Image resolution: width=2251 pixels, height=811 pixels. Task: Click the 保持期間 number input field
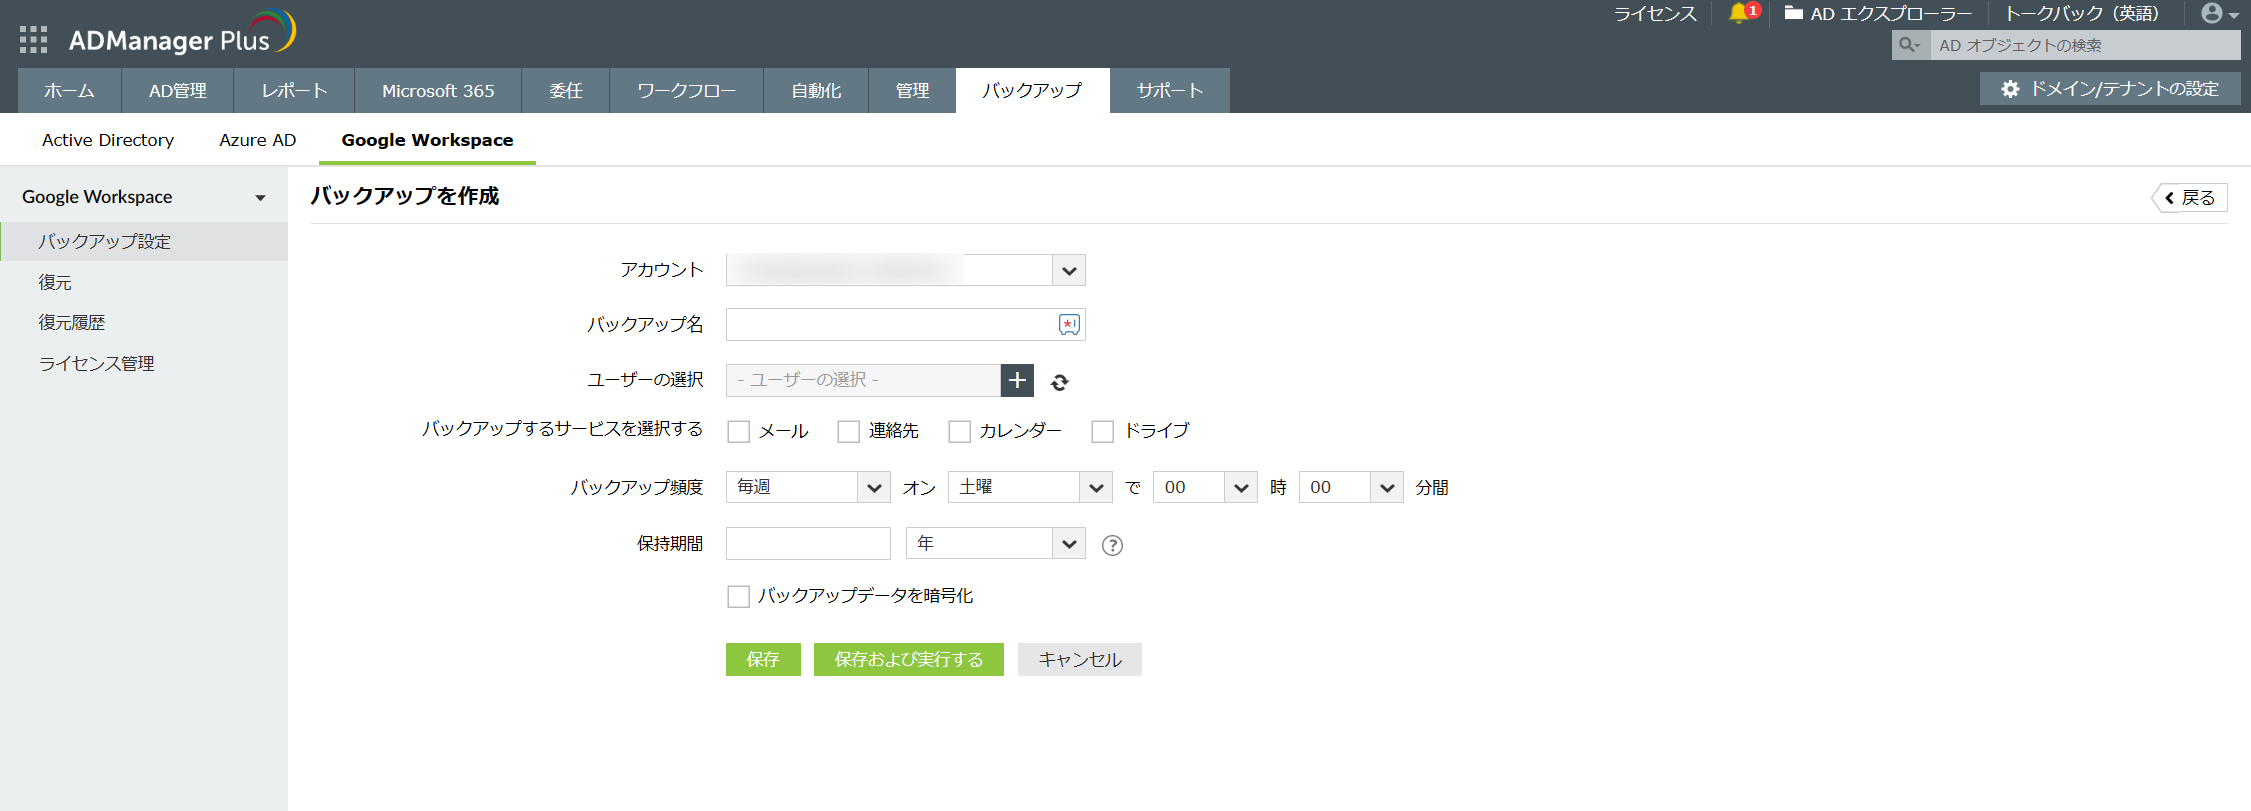click(808, 543)
